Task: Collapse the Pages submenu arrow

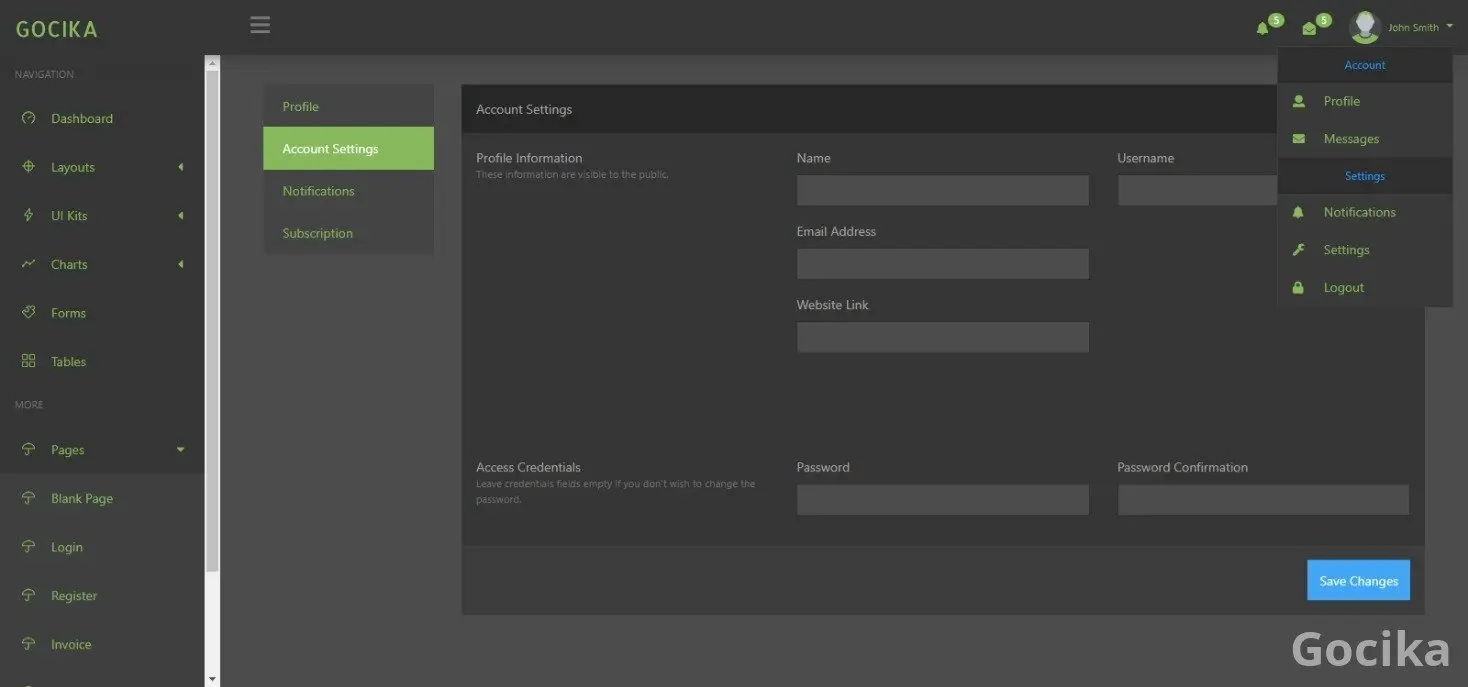Action: click(x=181, y=450)
